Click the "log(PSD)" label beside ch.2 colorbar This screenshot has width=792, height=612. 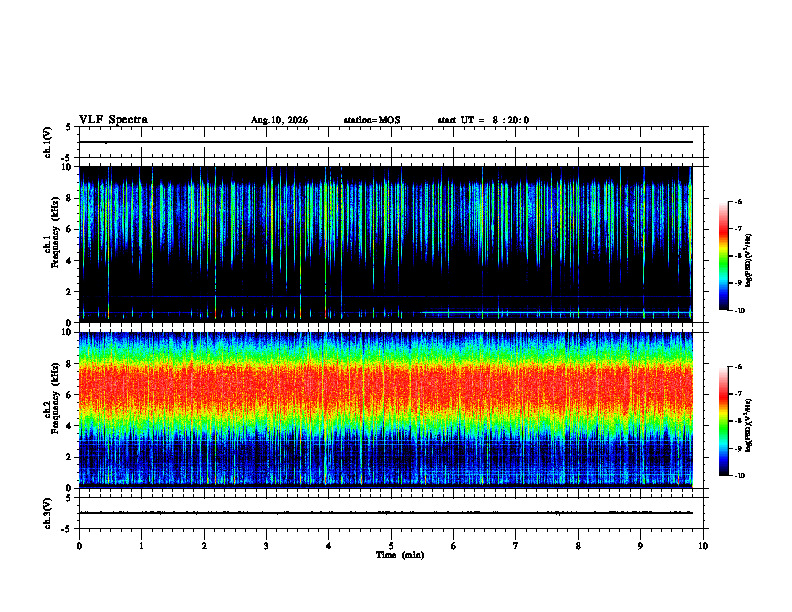[x=749, y=425]
